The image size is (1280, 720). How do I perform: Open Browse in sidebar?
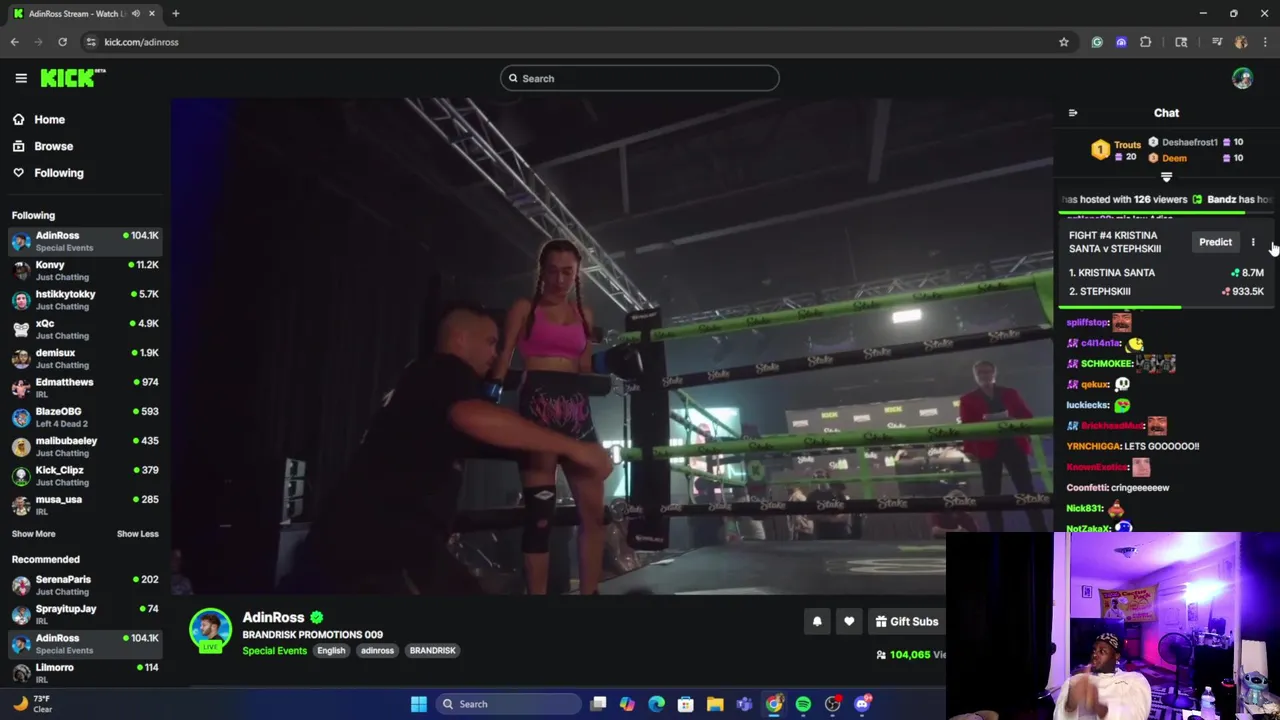(42, 146)
